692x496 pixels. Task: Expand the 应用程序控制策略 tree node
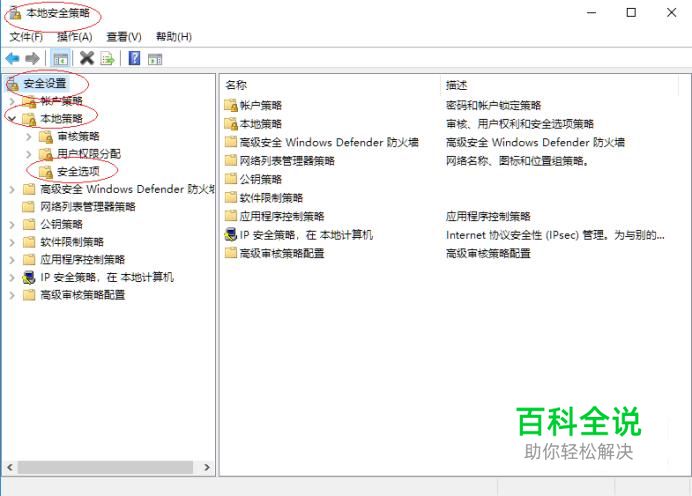pyautogui.click(x=12, y=260)
